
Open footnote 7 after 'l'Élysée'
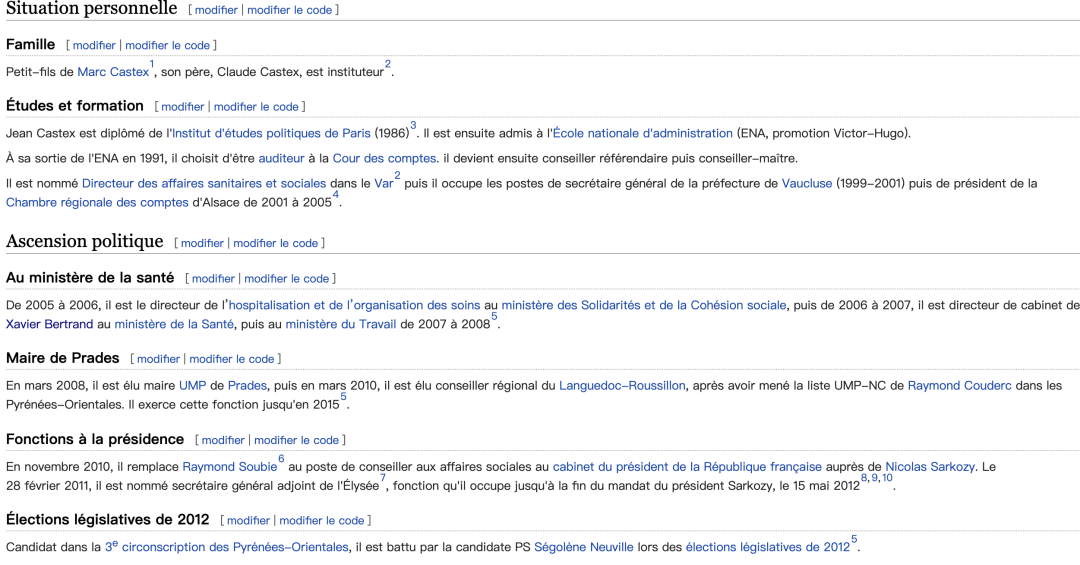click(383, 478)
